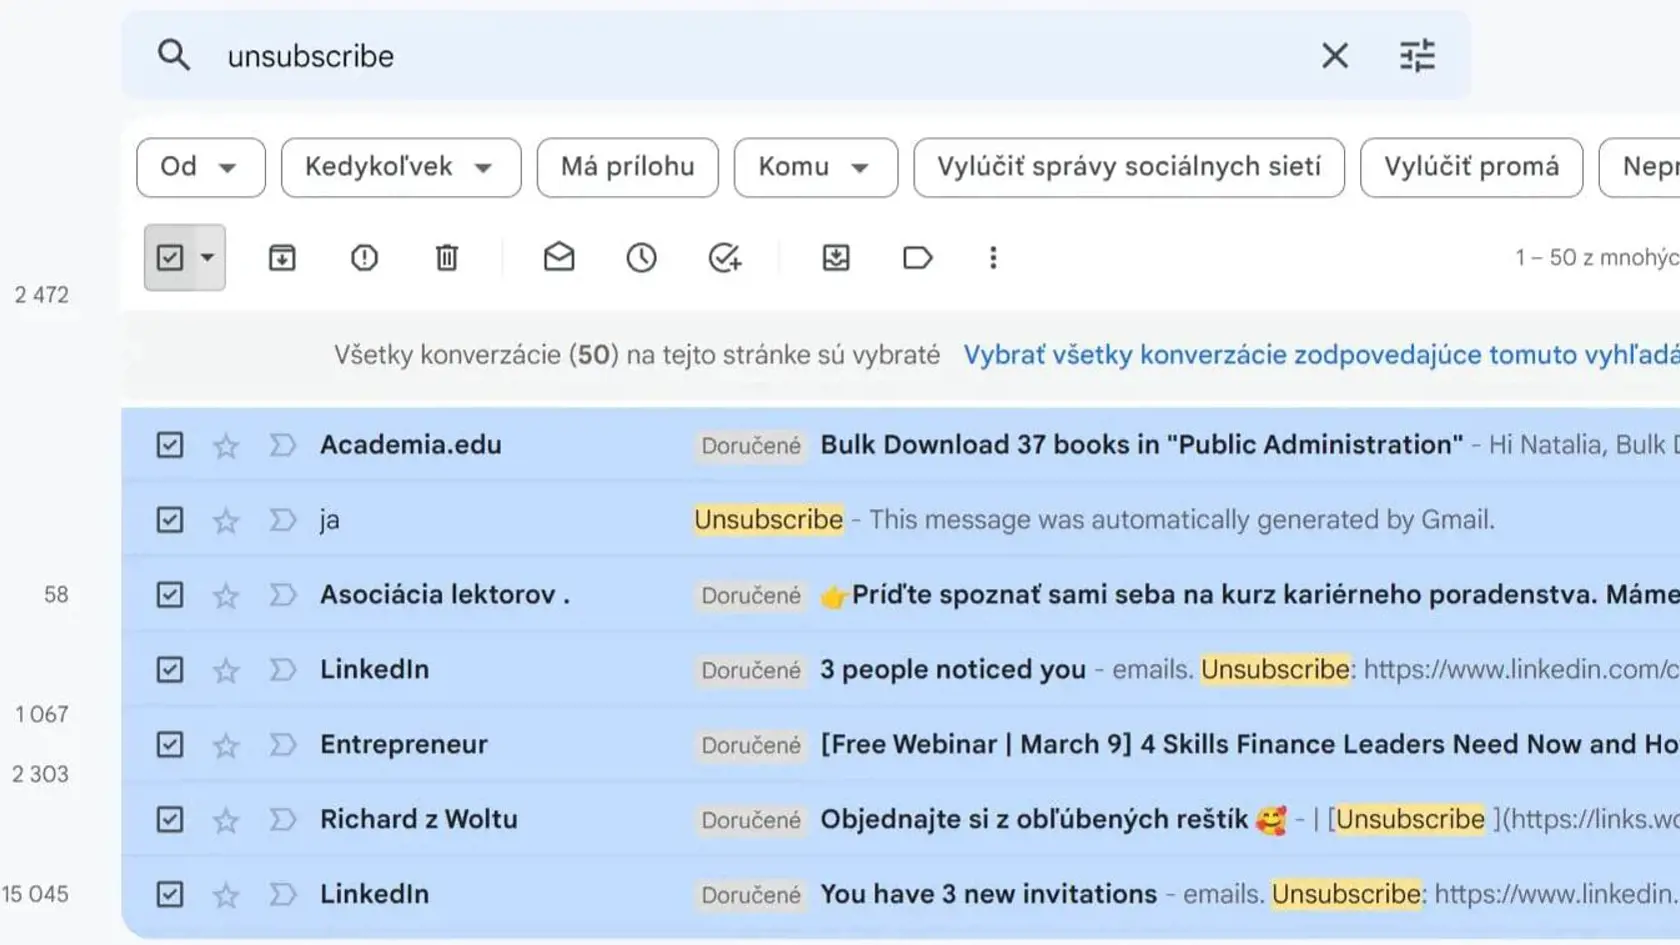
Task: Mark Asociácia lektorov email as important
Action: tap(282, 595)
